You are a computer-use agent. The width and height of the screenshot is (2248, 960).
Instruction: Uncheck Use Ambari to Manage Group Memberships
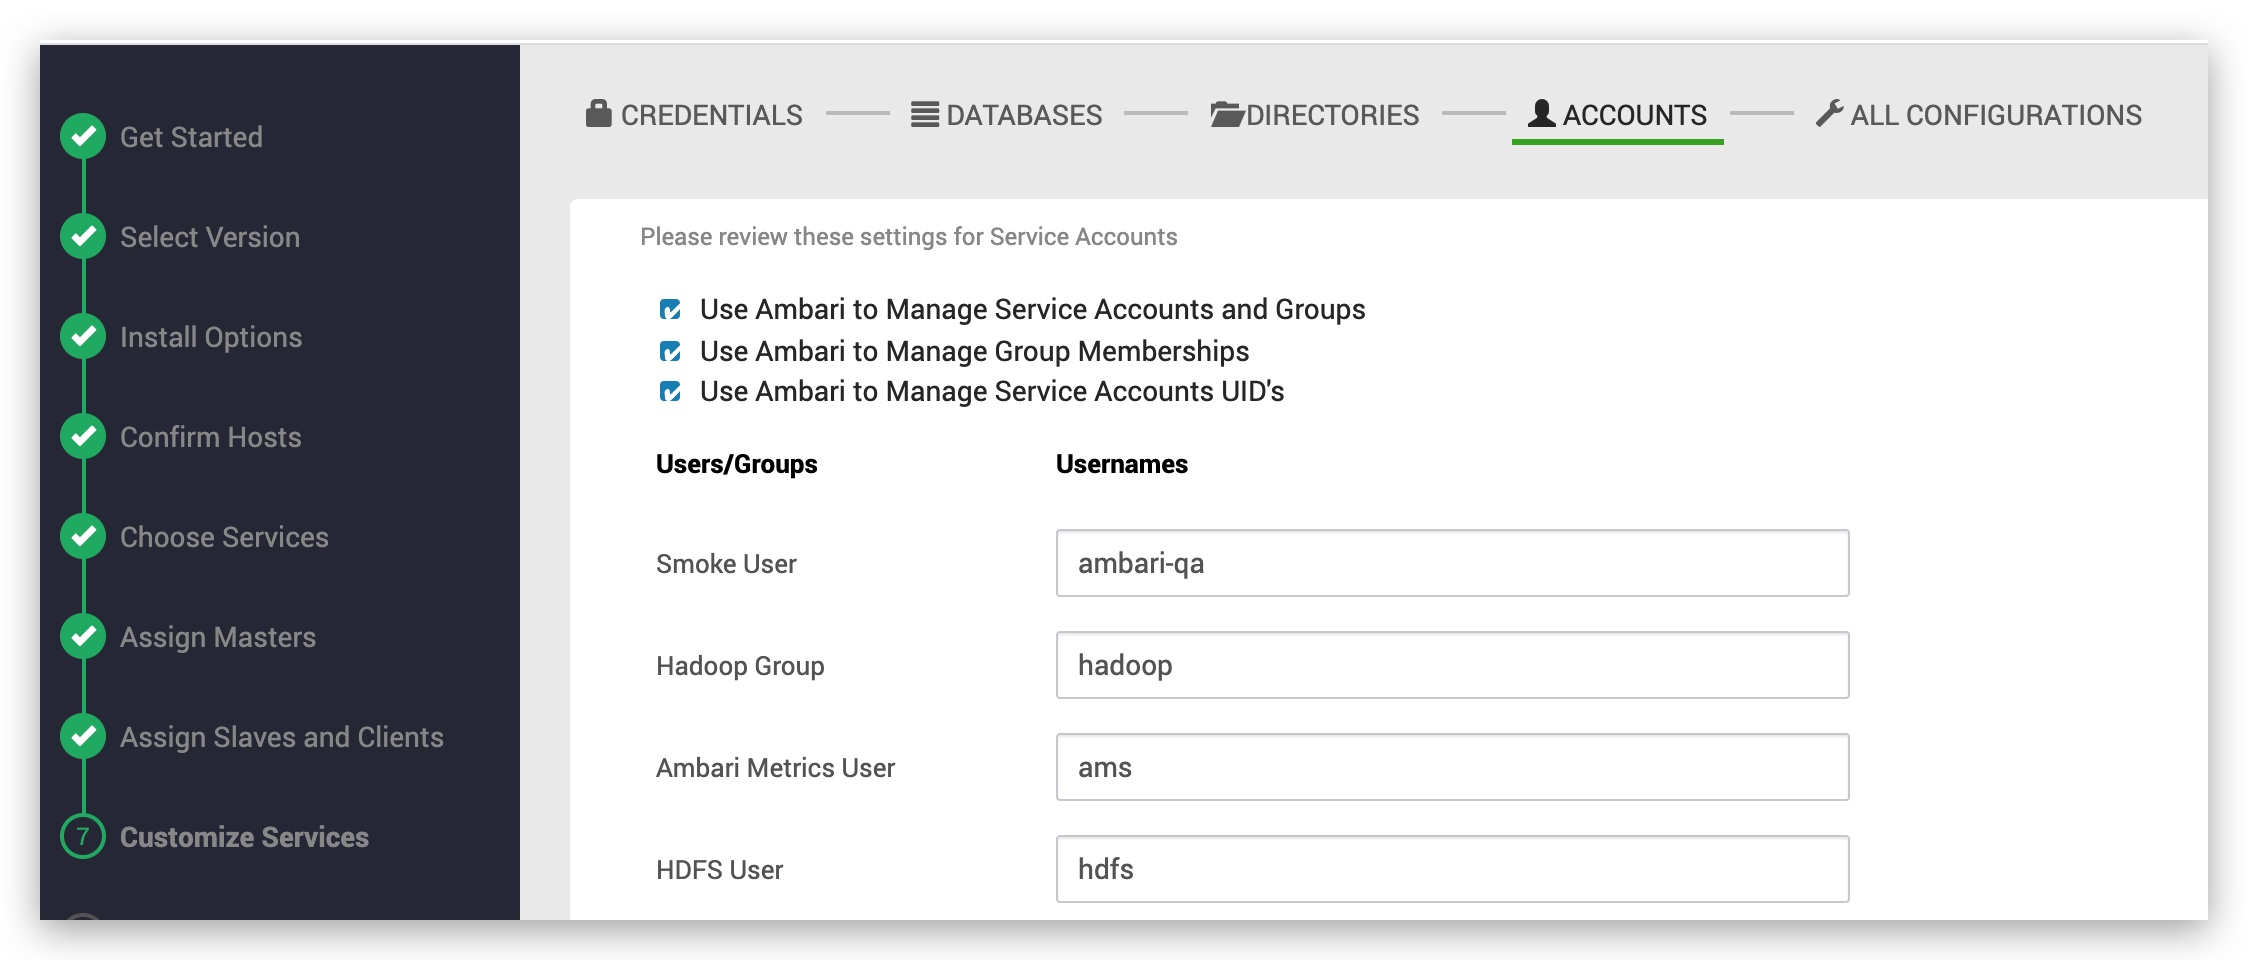[x=670, y=351]
